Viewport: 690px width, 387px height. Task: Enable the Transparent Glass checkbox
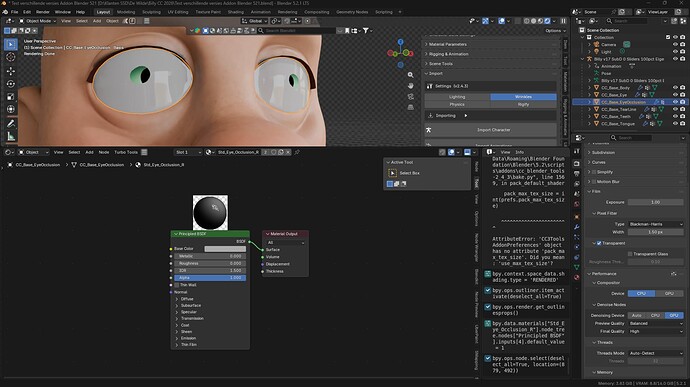[x=630, y=254]
